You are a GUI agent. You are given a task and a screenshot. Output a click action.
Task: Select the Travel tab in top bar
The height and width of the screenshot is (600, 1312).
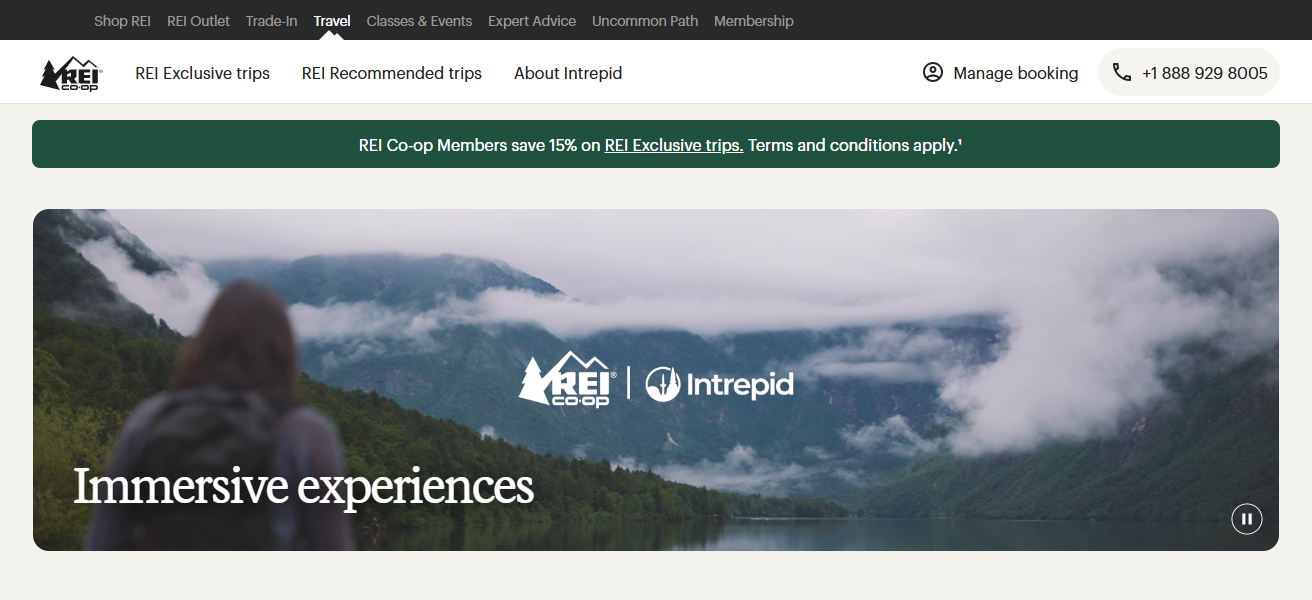coord(332,21)
